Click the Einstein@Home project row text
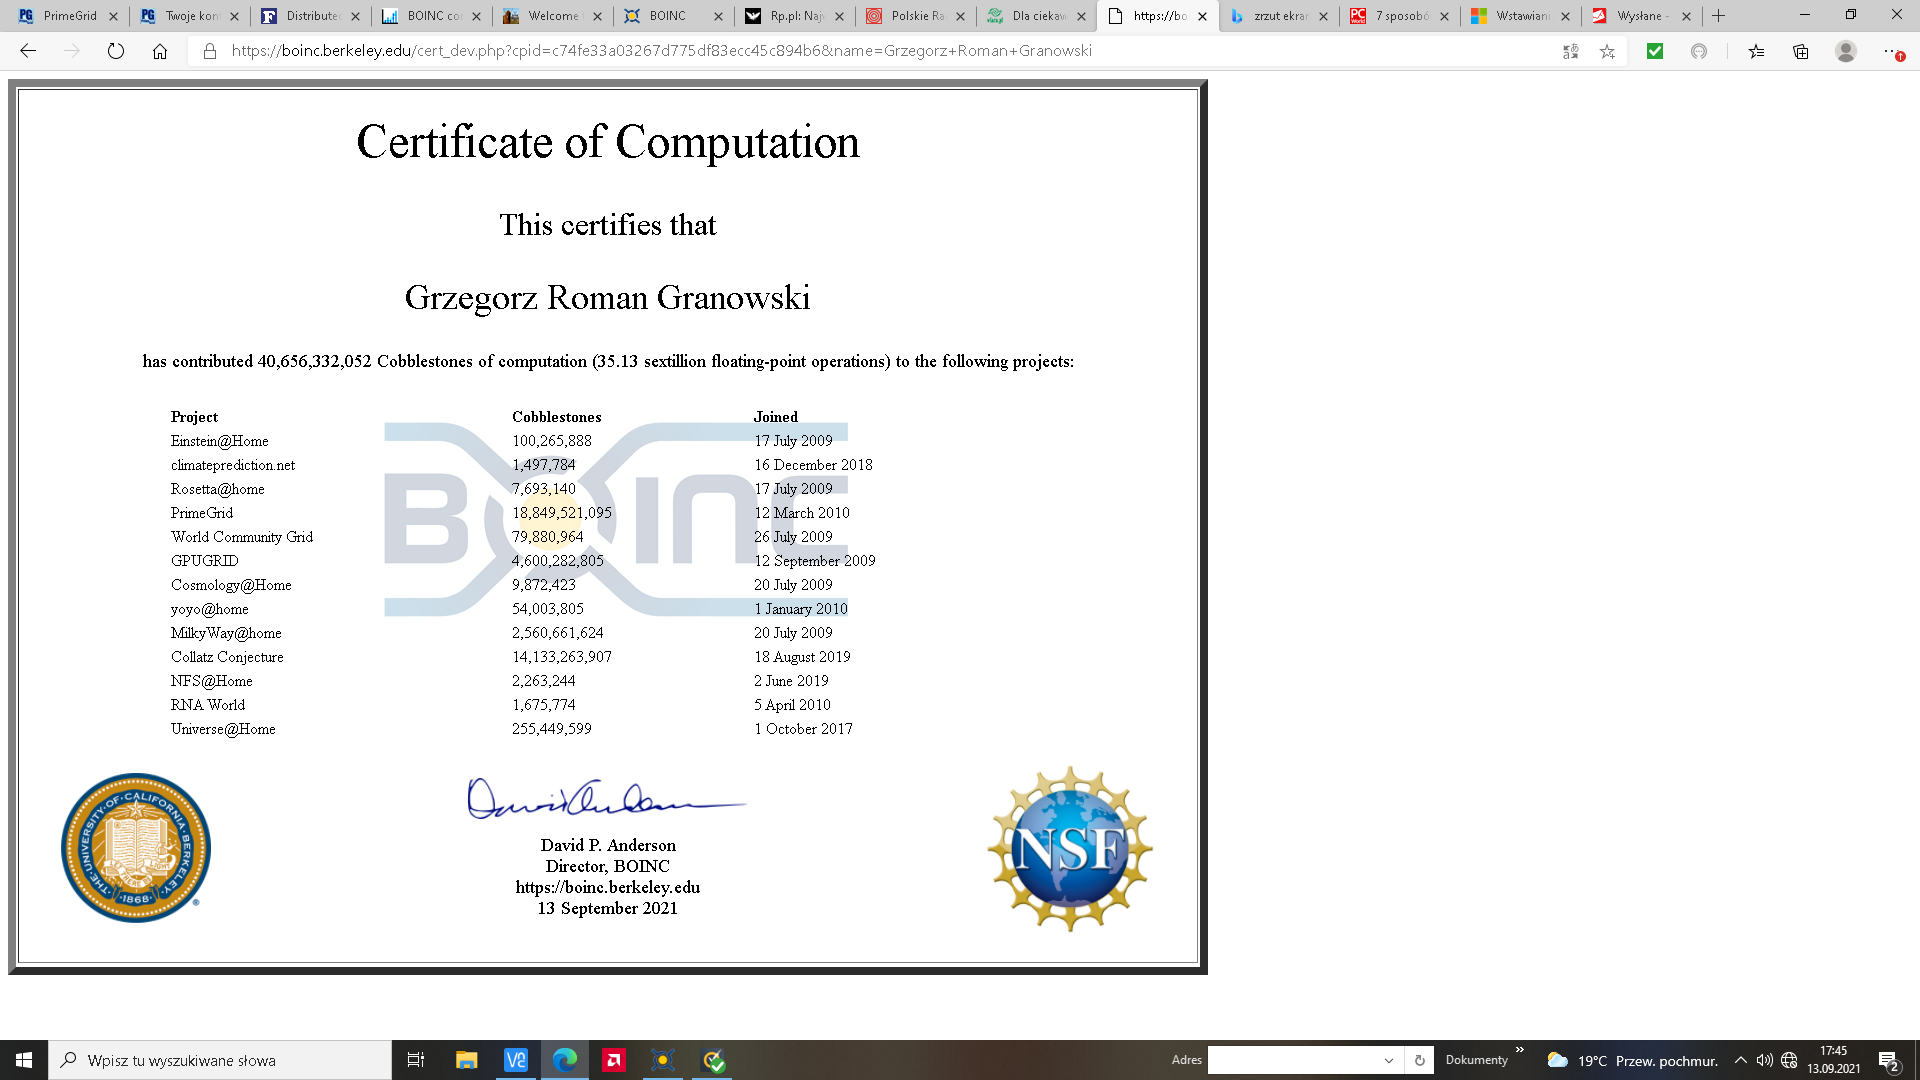The image size is (1920, 1080). (219, 441)
